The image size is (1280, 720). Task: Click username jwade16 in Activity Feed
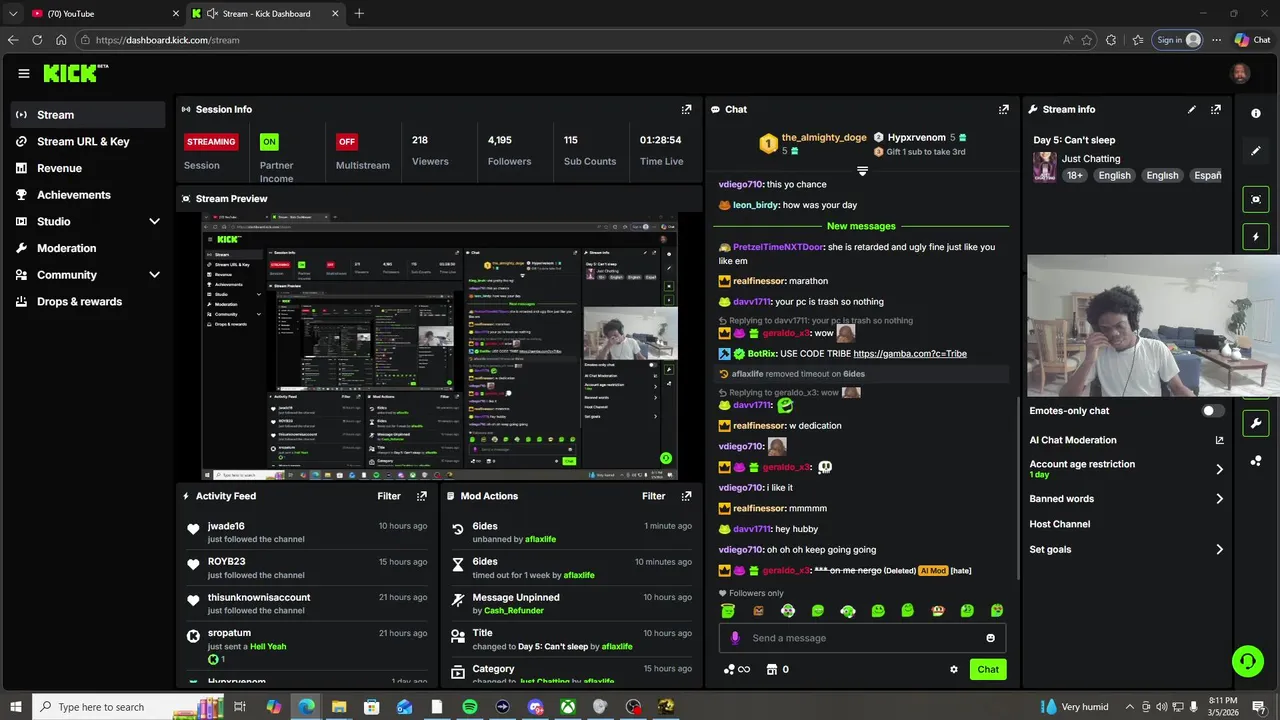tap(226, 526)
